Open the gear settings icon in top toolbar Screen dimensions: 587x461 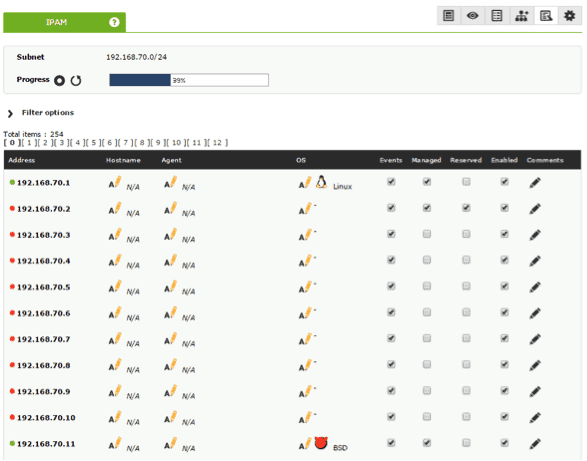tap(570, 16)
